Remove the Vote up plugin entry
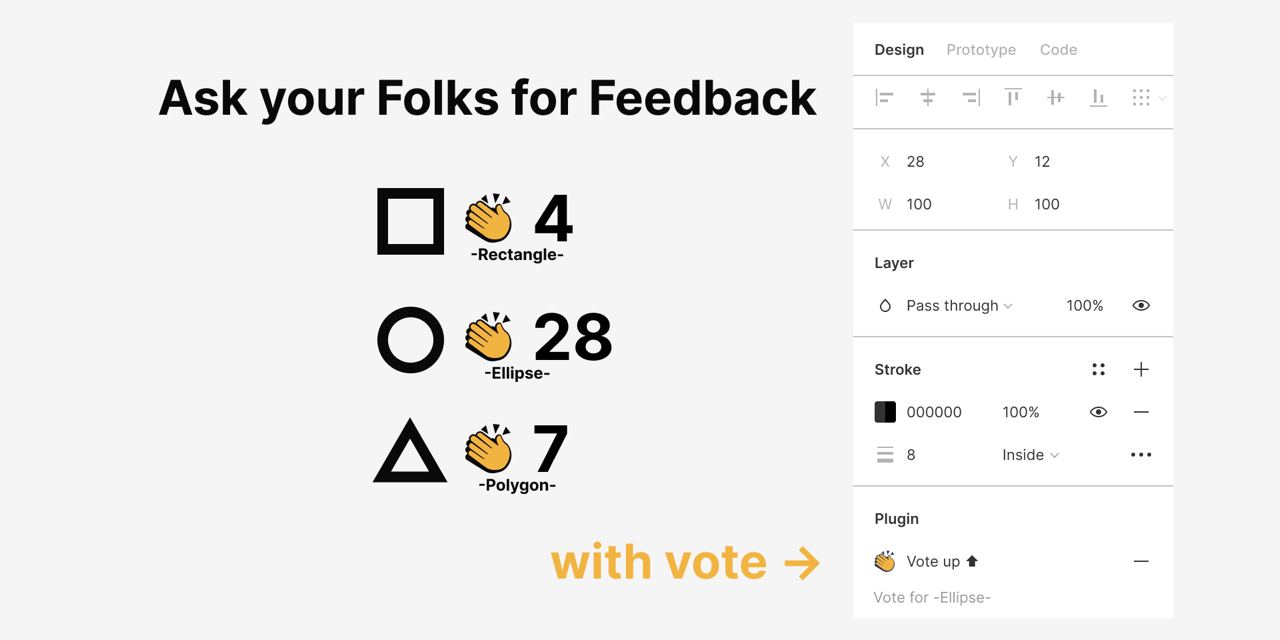 1141,561
